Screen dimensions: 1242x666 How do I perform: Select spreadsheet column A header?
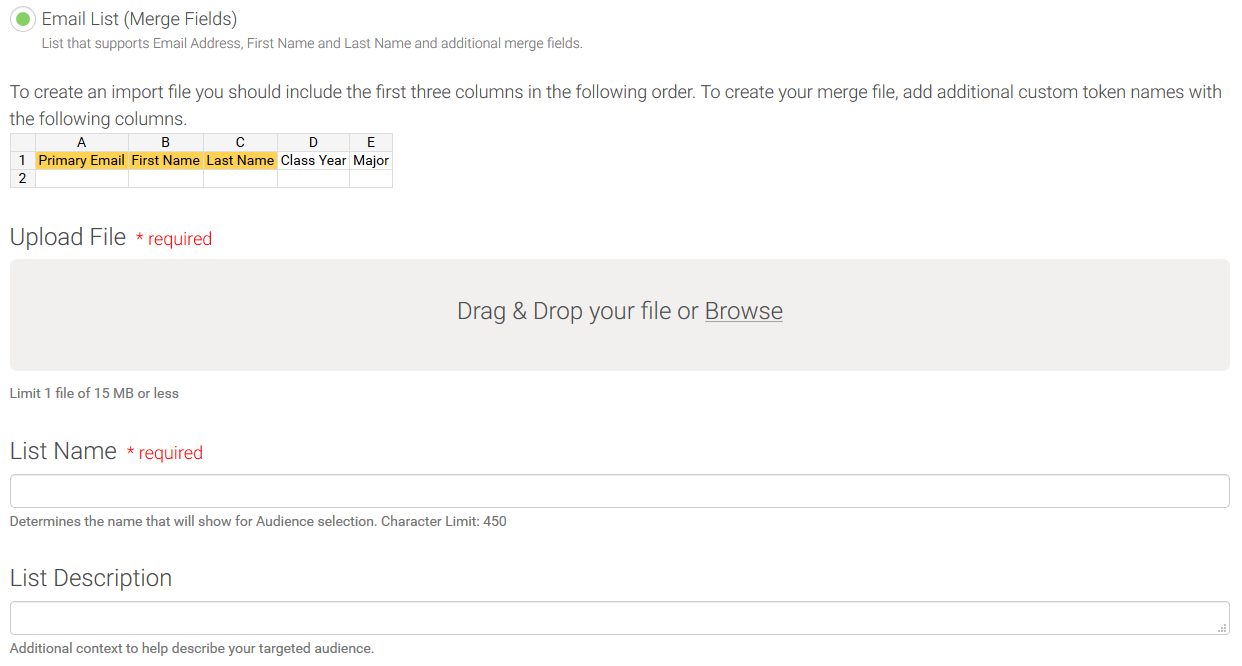tap(81, 142)
